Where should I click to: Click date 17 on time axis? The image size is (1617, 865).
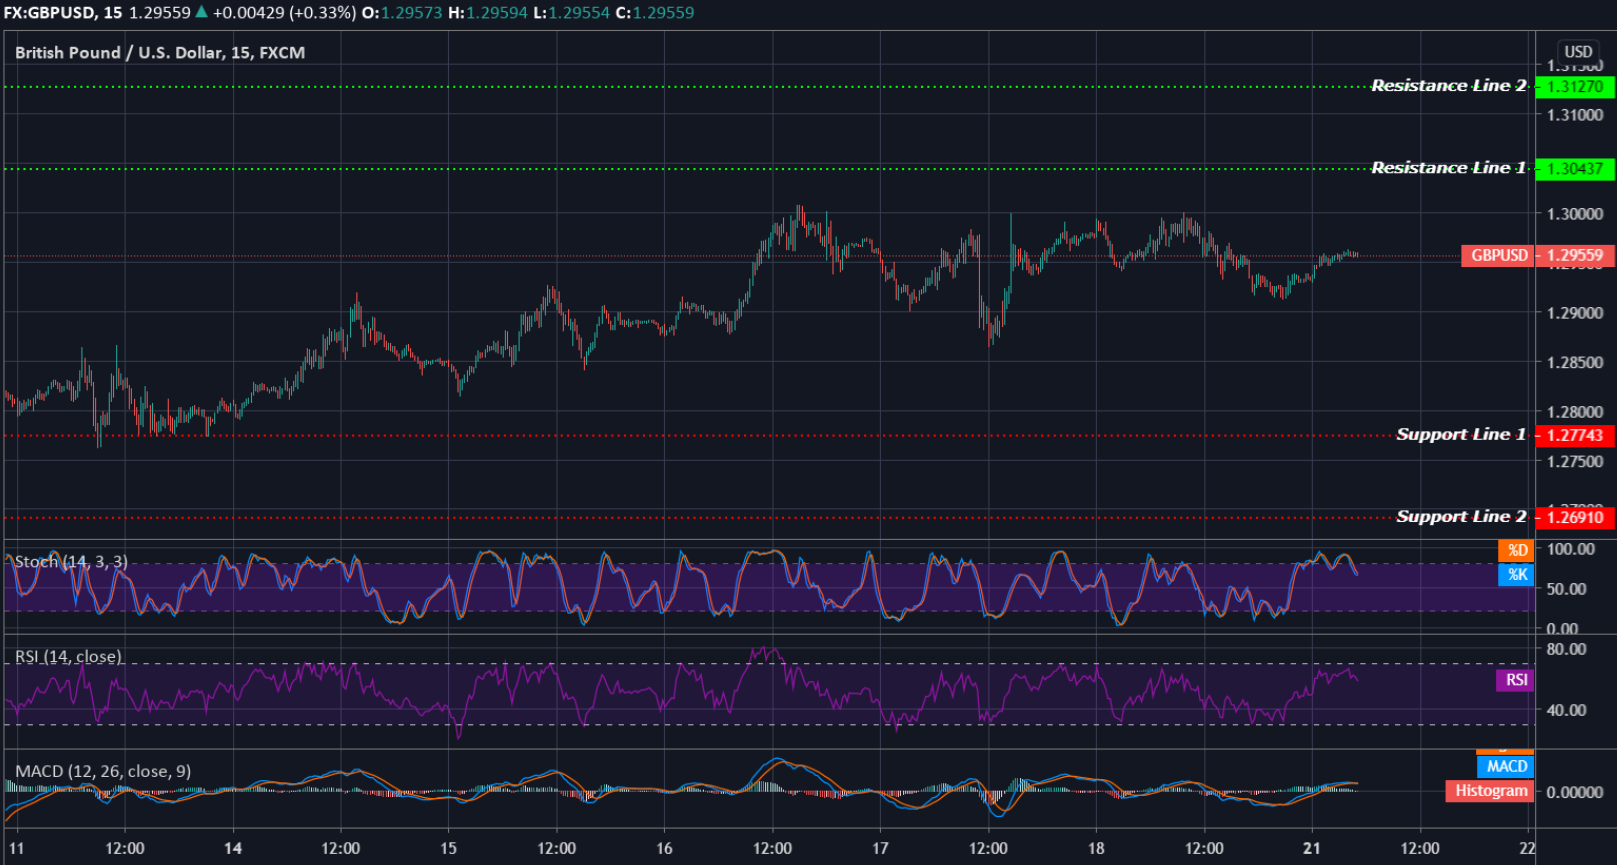pos(880,848)
